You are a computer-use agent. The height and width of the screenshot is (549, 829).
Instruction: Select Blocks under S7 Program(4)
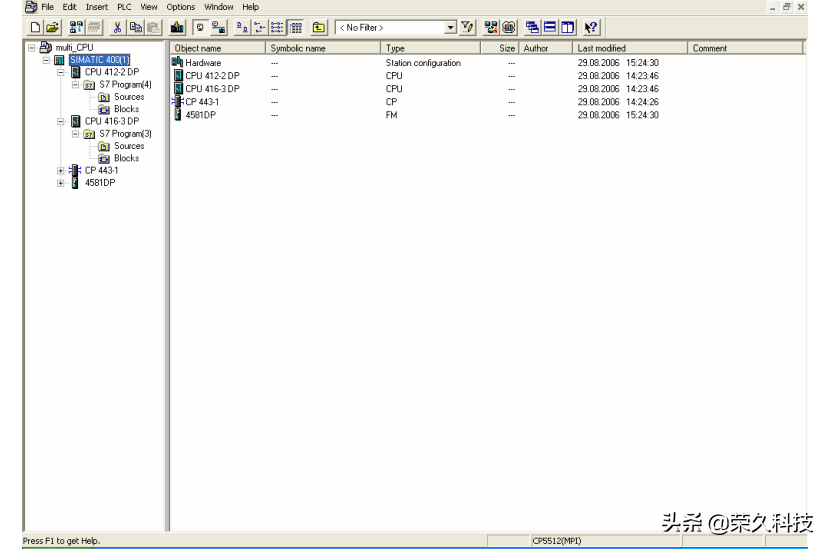coord(126,109)
